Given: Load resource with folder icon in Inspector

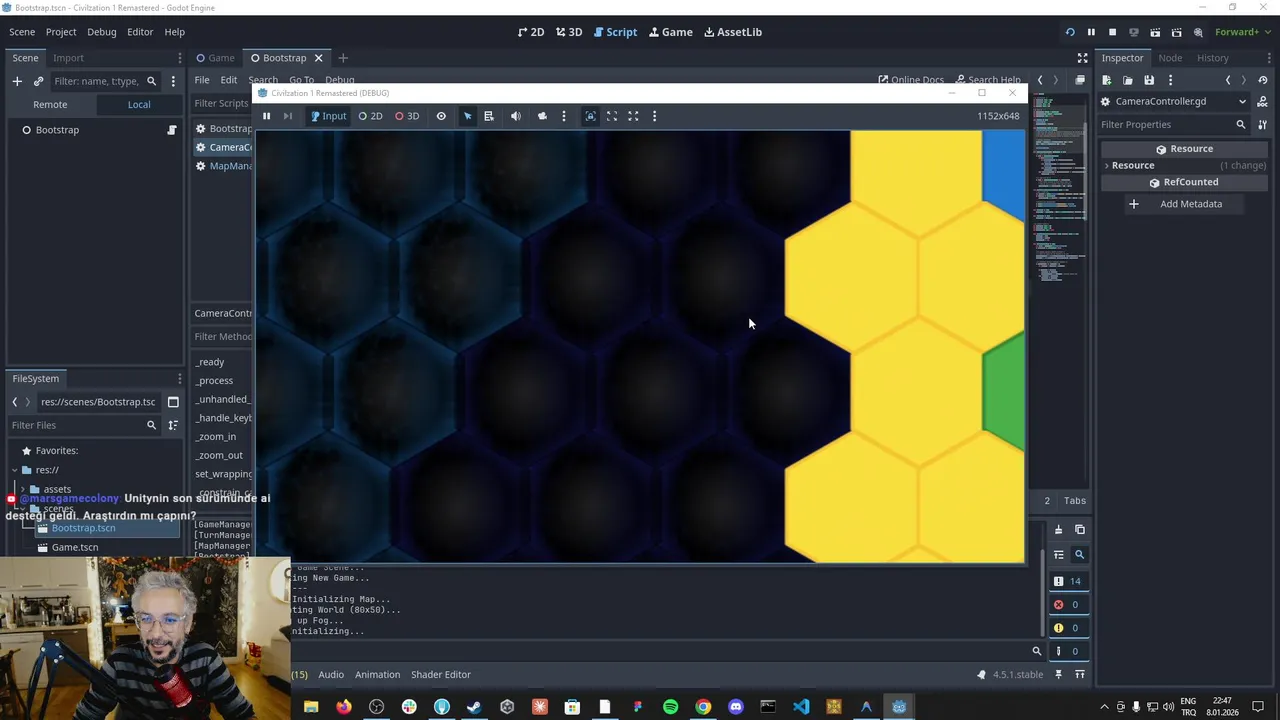Looking at the screenshot, I should click(x=1128, y=80).
